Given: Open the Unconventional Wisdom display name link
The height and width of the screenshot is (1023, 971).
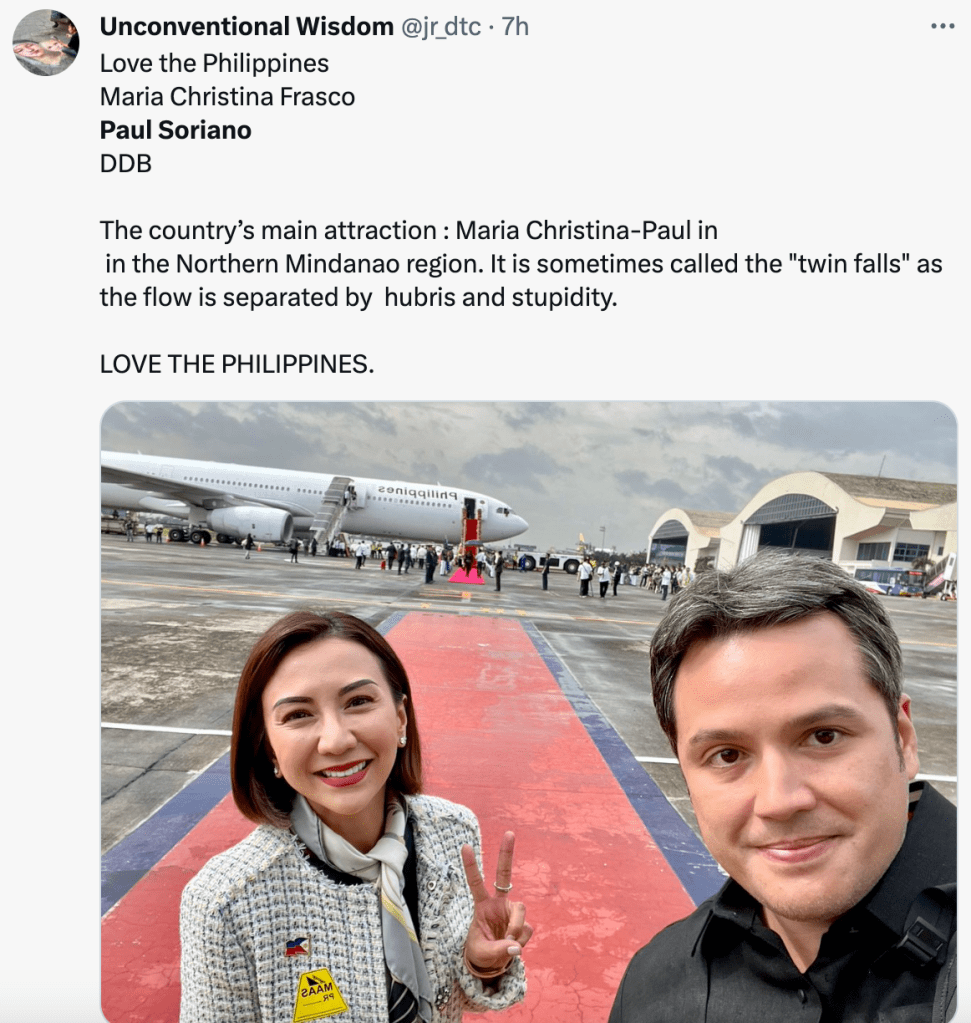Looking at the screenshot, I should [247, 27].
